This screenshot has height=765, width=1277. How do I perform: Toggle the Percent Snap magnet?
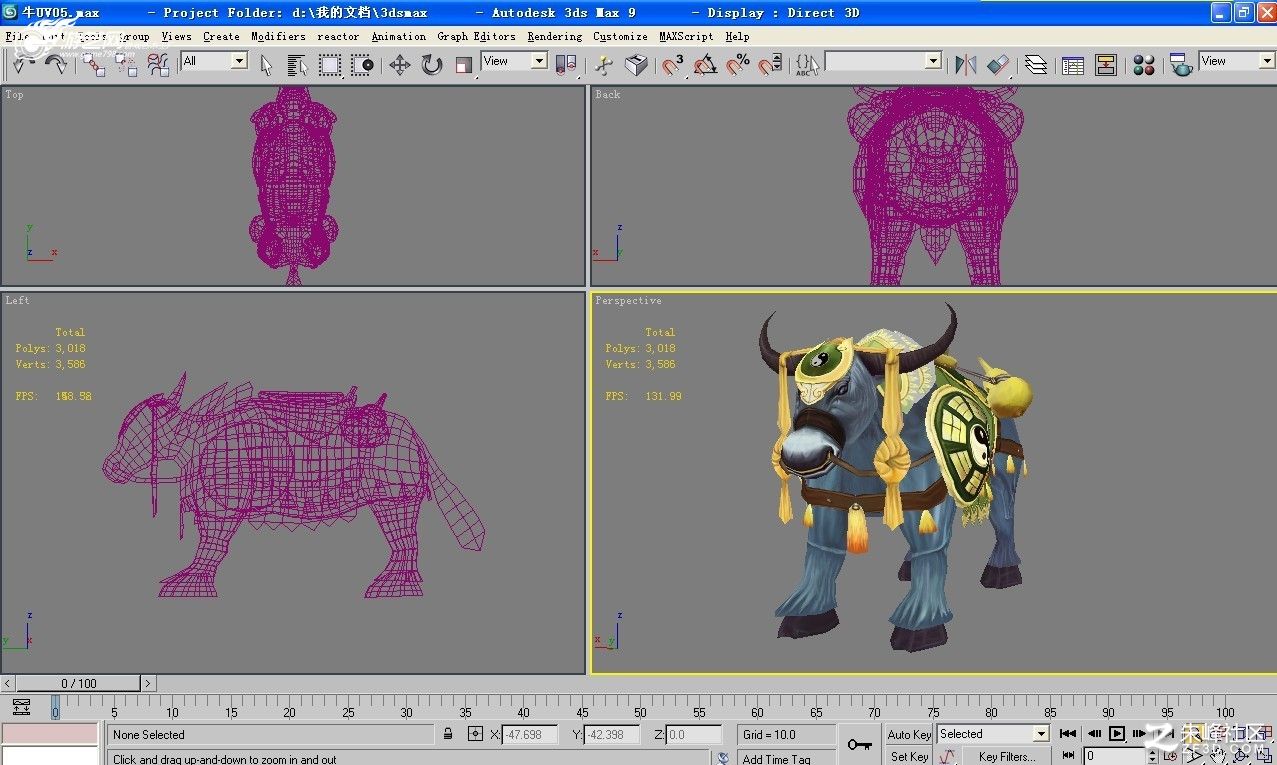click(738, 65)
